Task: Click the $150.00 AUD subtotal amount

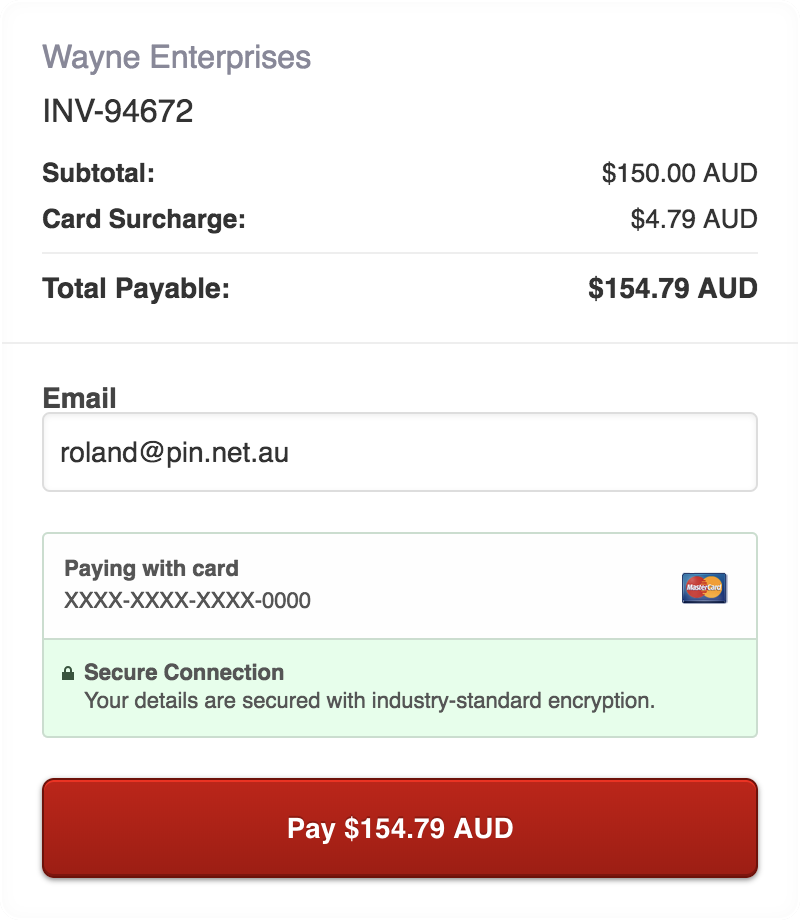Action: [x=680, y=173]
